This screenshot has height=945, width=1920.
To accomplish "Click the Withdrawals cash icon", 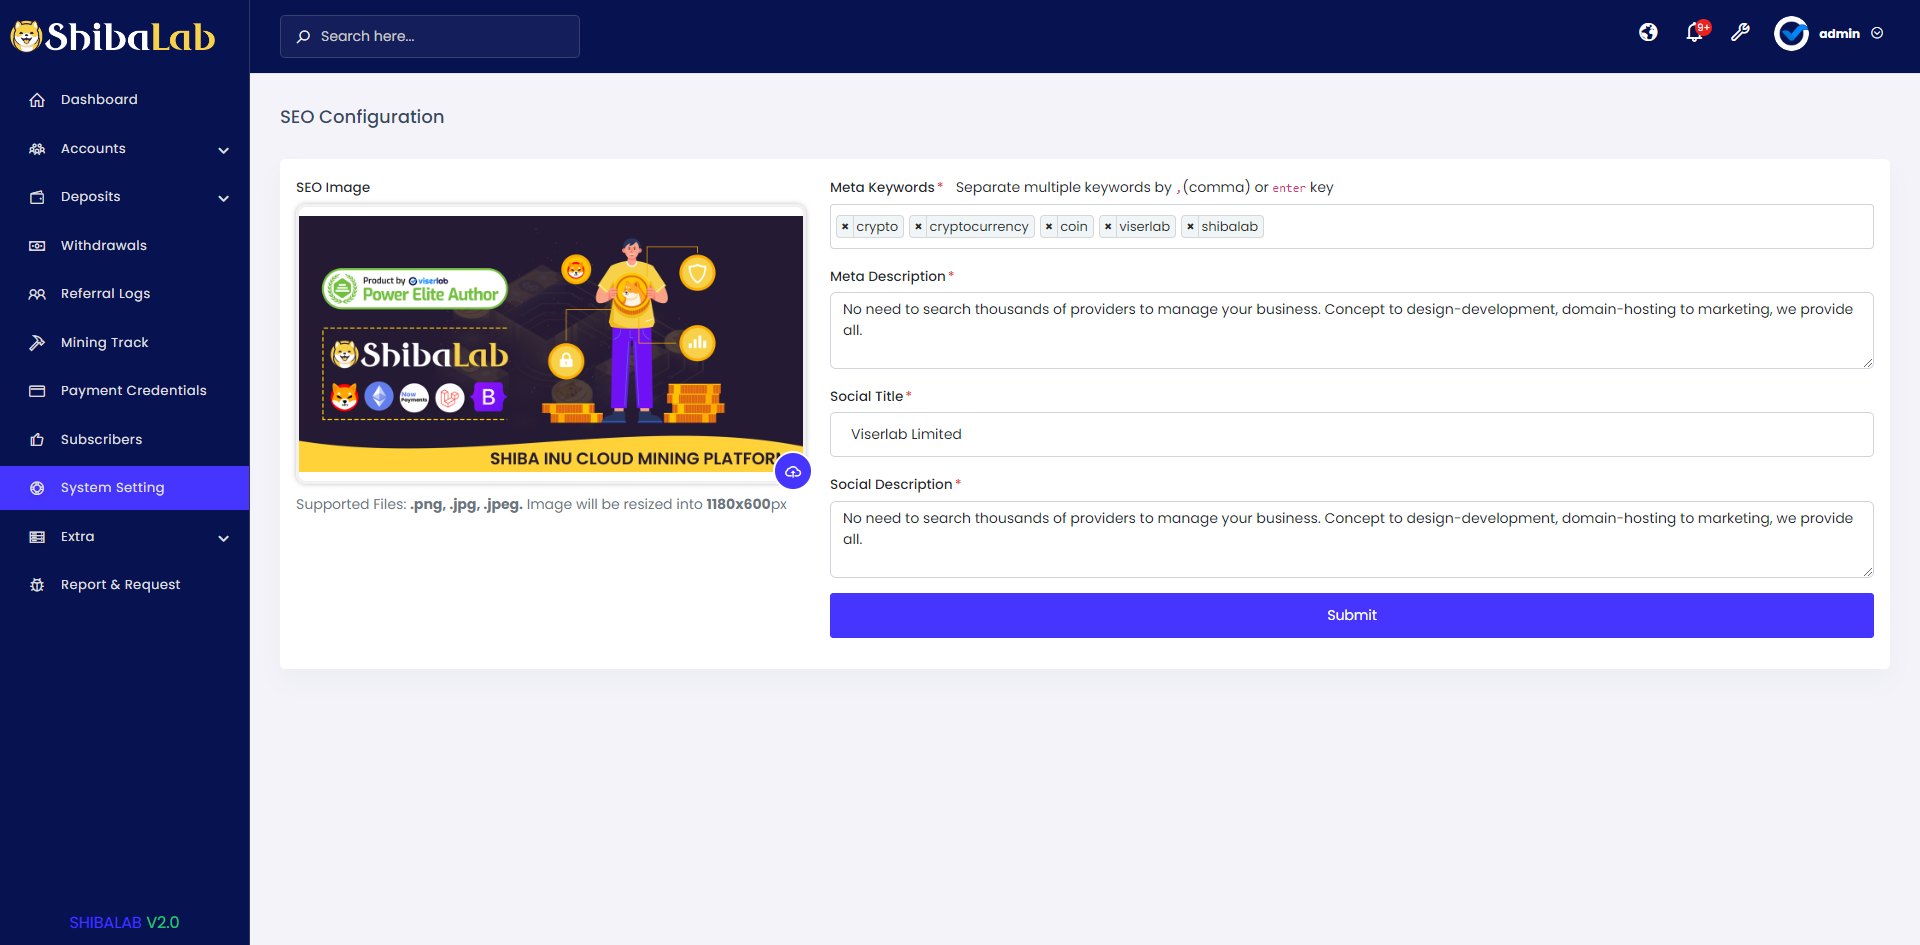I will point(37,246).
